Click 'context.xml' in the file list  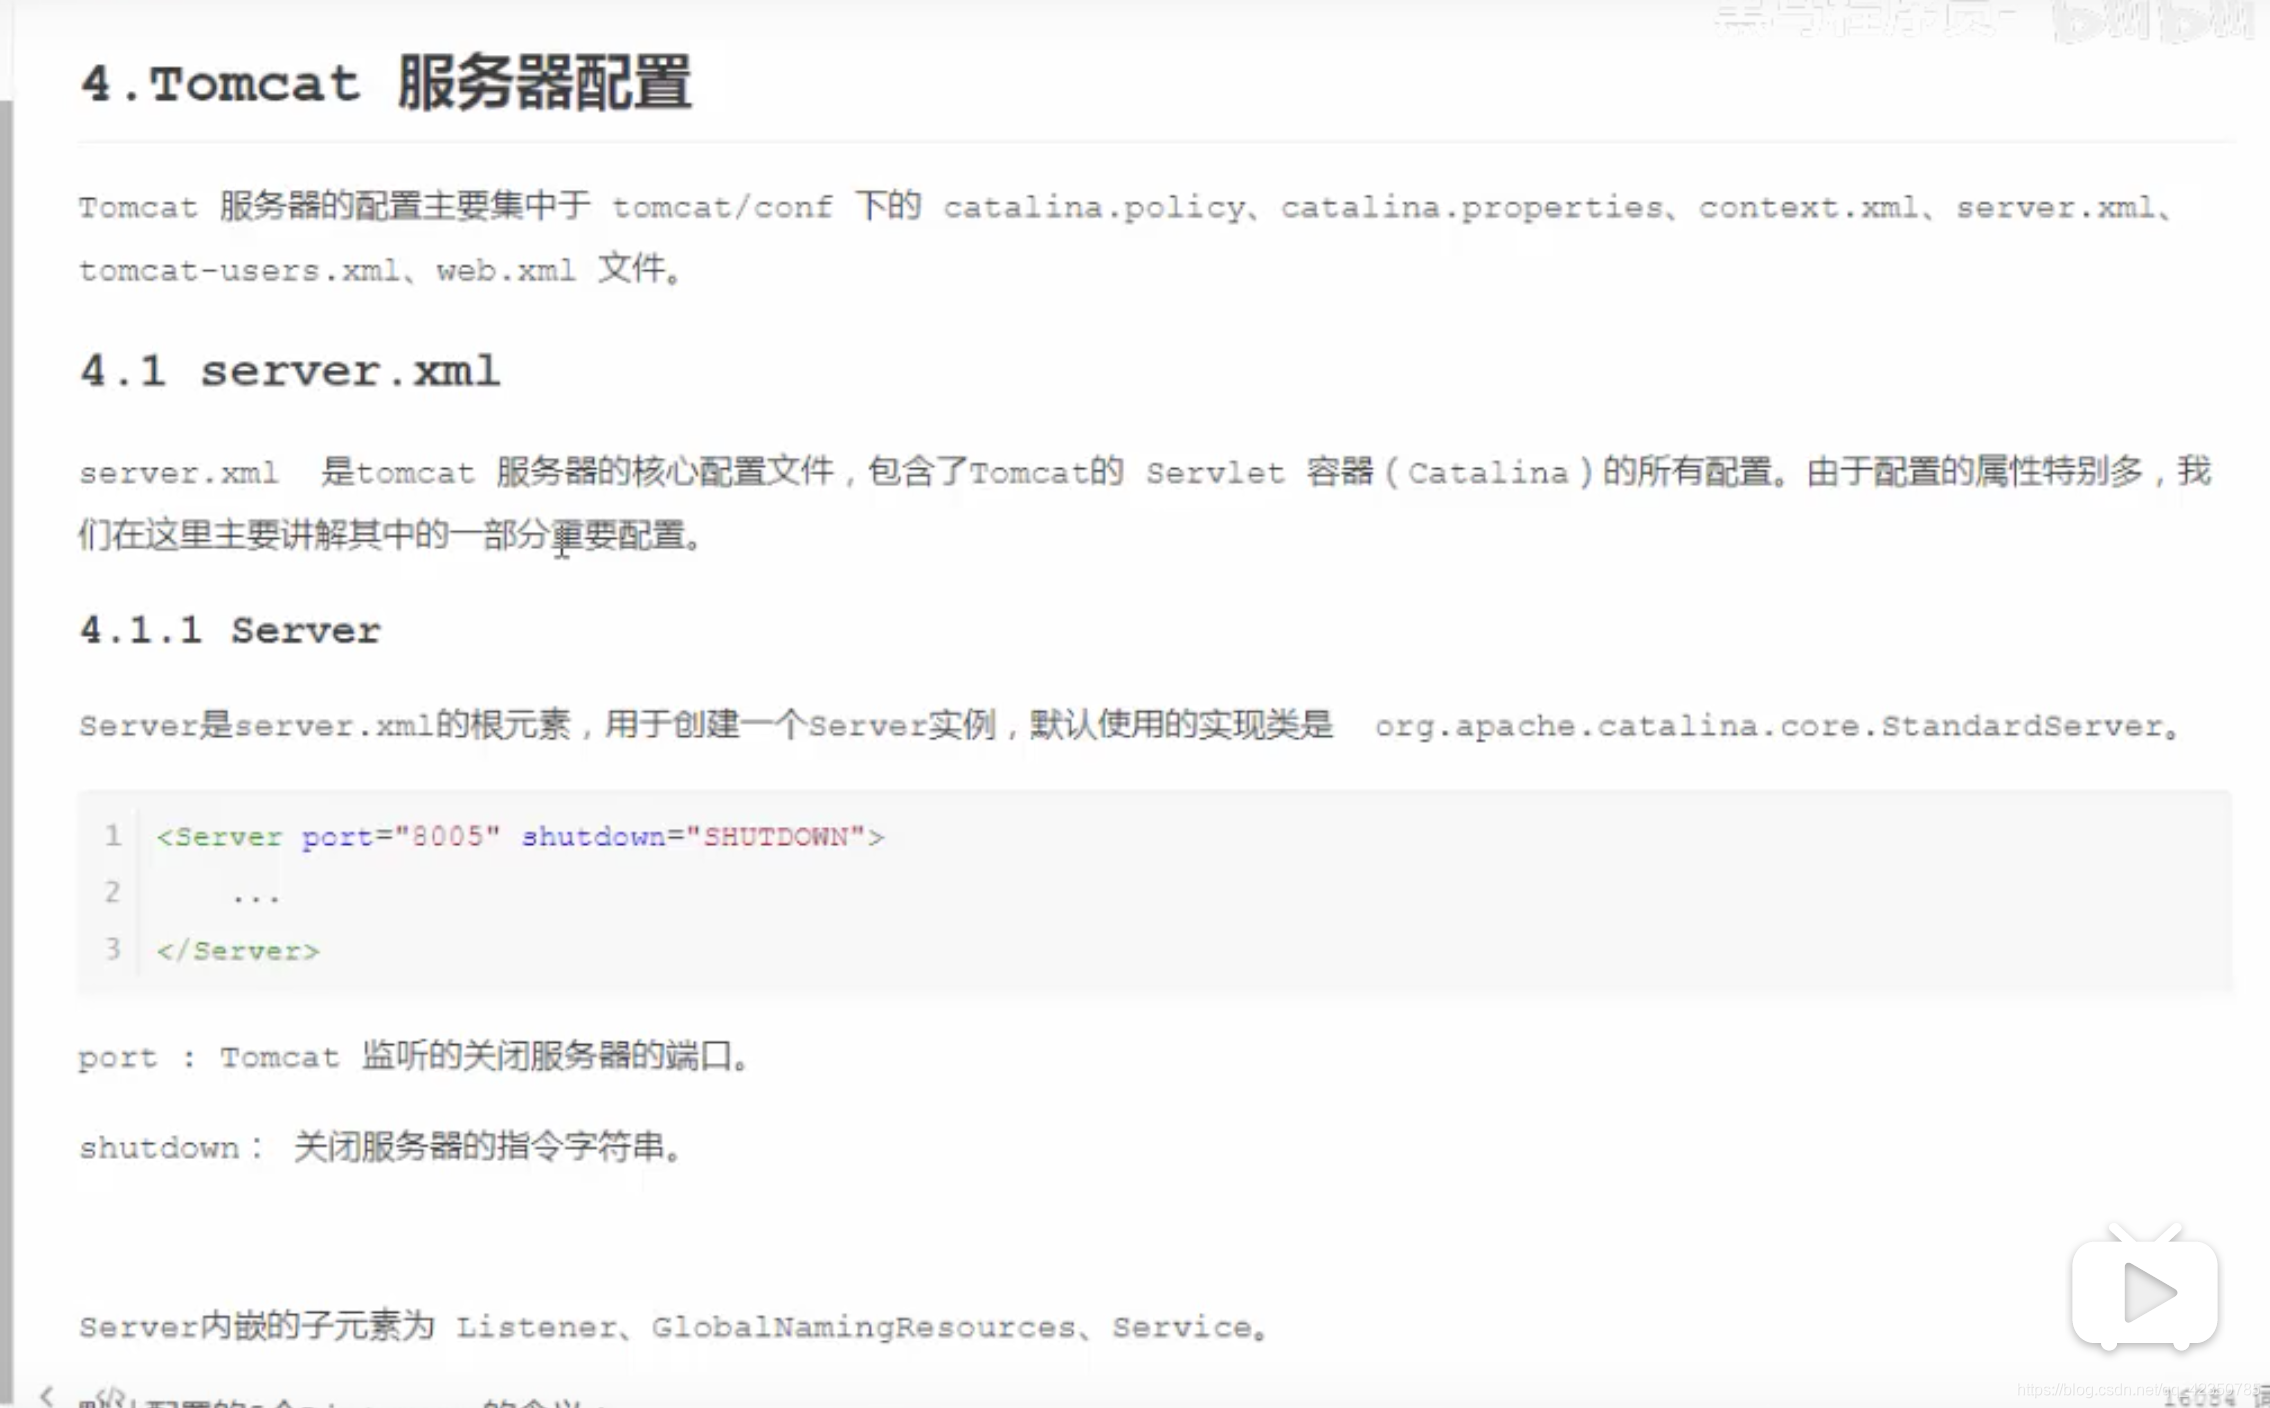1808,207
